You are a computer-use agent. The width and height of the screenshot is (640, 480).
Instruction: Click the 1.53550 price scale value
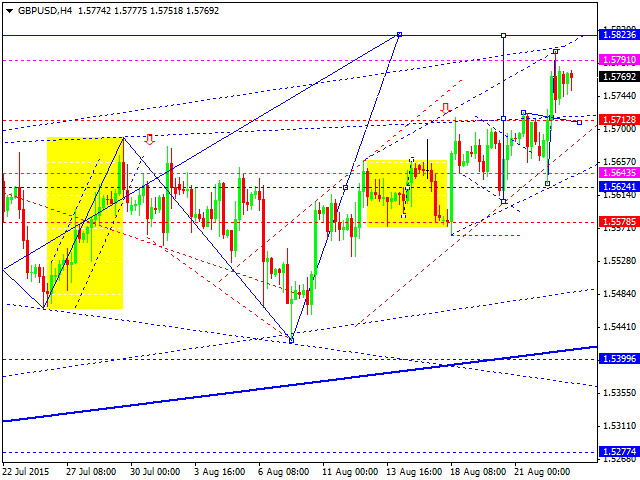(620, 393)
